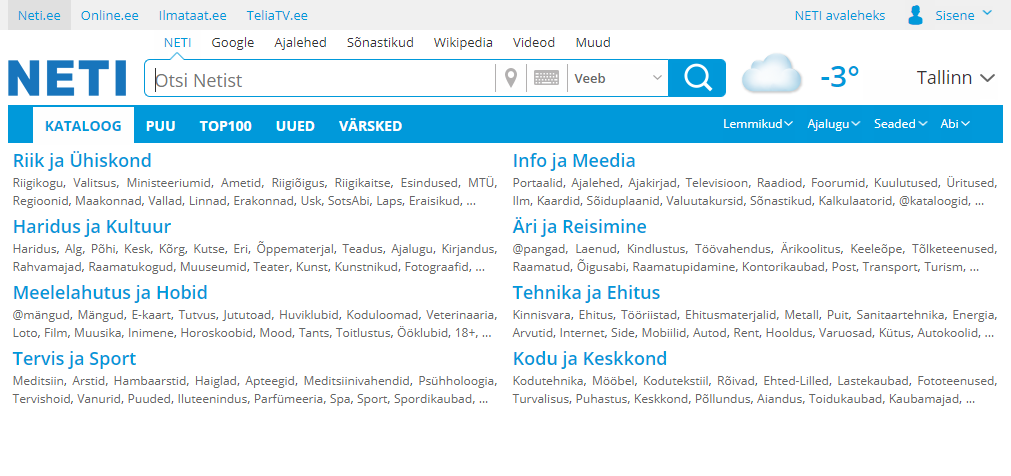This screenshot has width=1011, height=476.
Task: Open the Raamatukogud subcategory
Action: 133,266
